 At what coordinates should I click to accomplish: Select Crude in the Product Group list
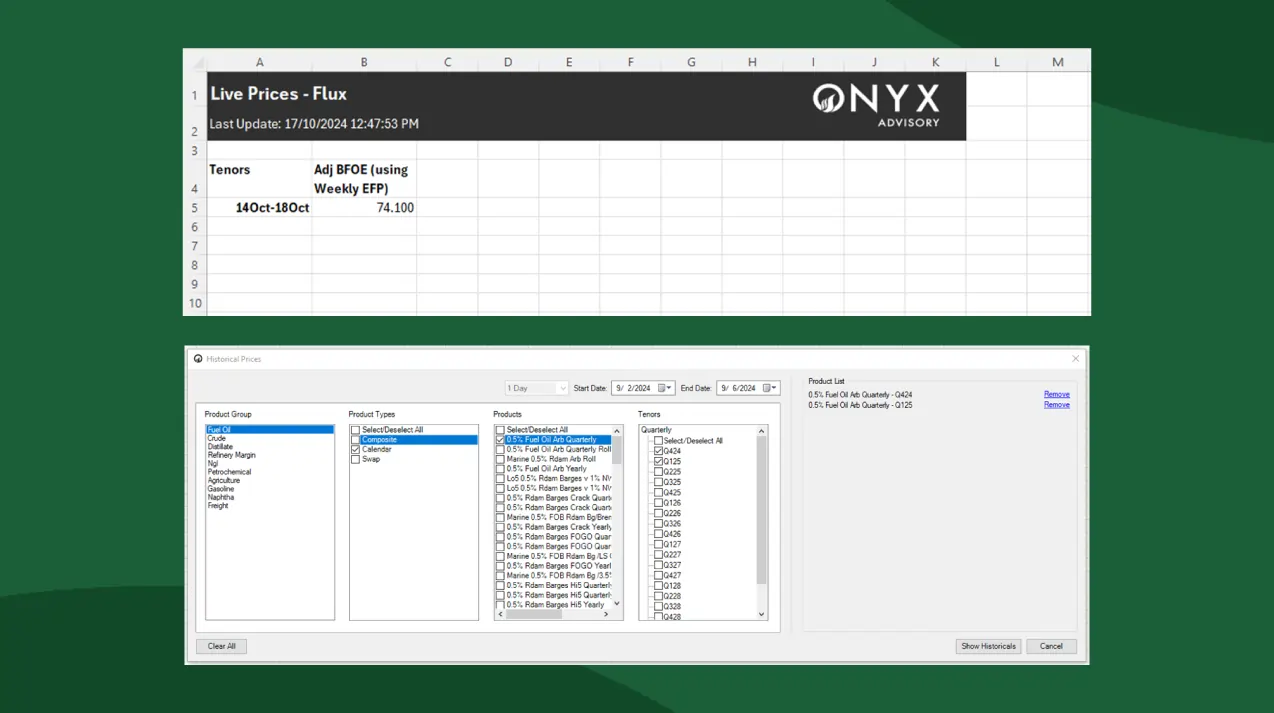pyautogui.click(x=216, y=438)
